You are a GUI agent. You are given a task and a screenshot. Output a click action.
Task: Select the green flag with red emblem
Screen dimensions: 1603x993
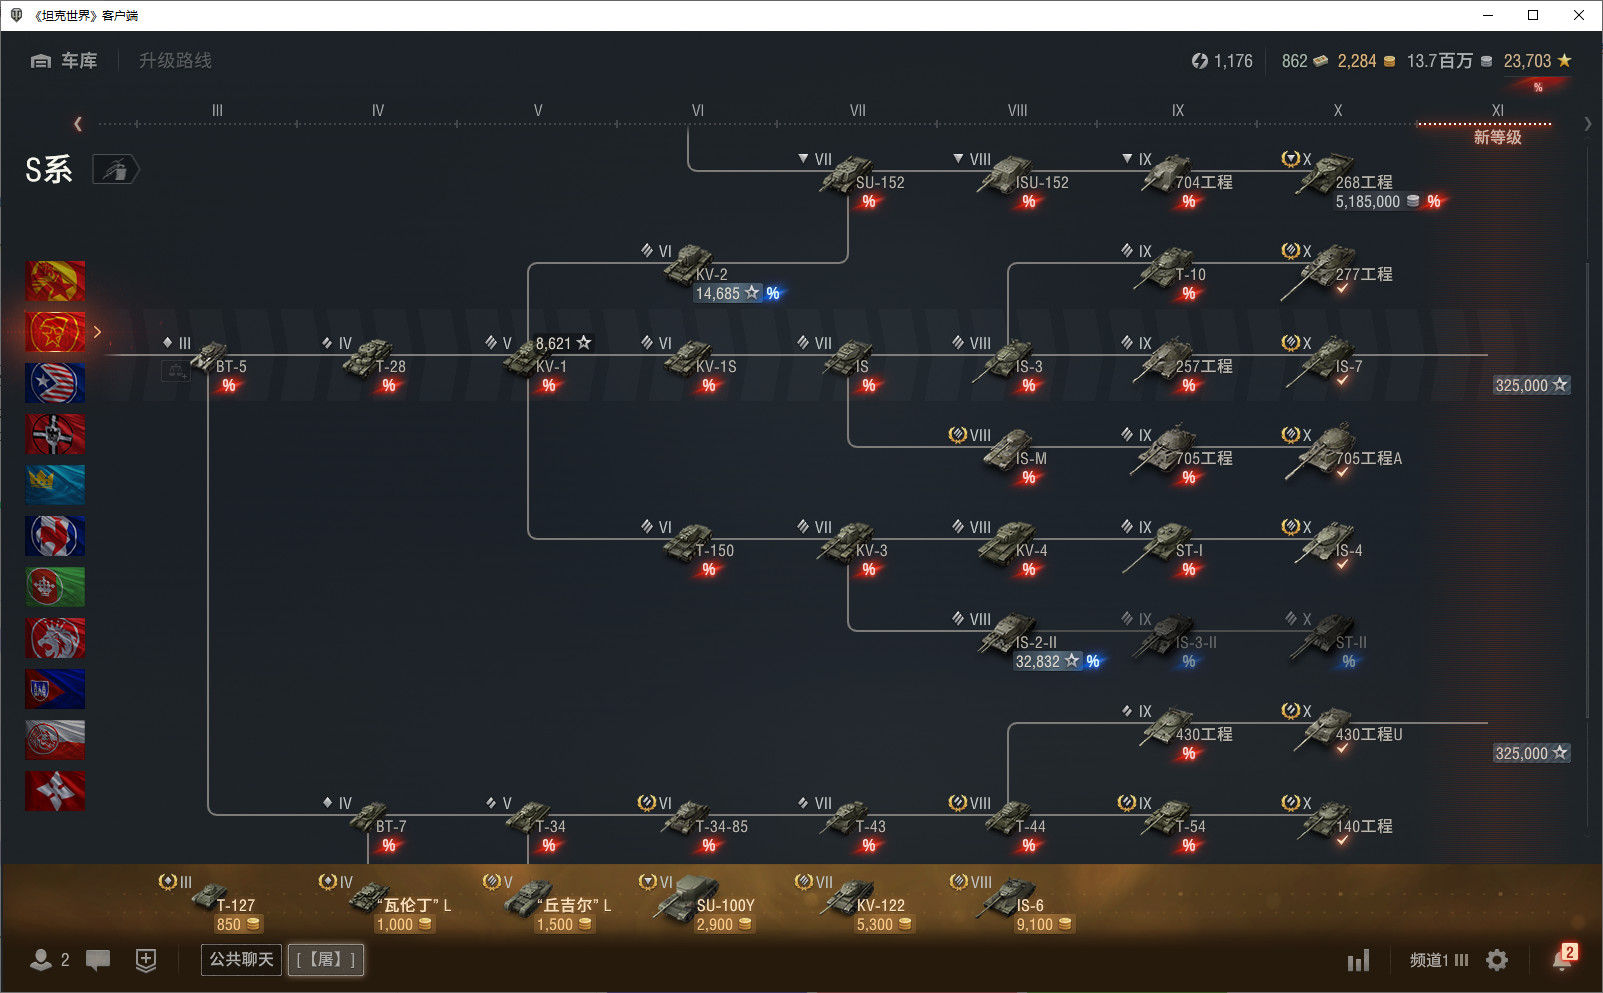pos(55,587)
